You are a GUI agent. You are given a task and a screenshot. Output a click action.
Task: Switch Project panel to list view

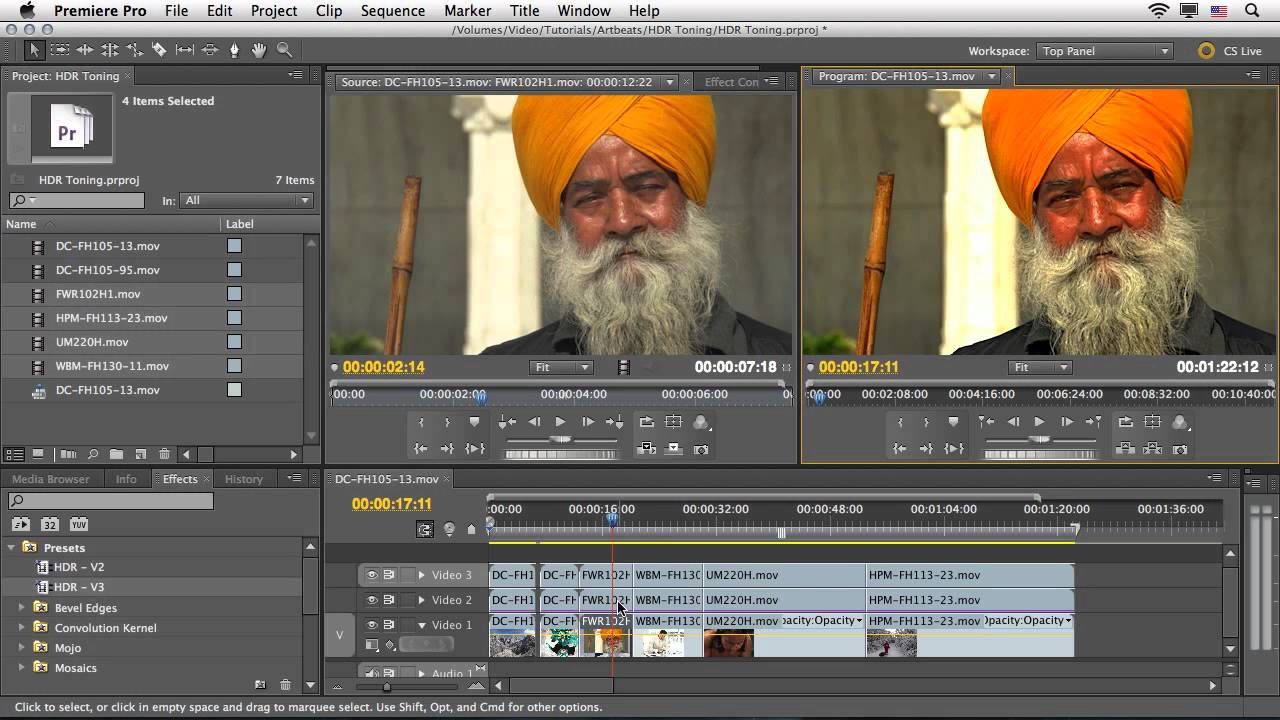15,454
